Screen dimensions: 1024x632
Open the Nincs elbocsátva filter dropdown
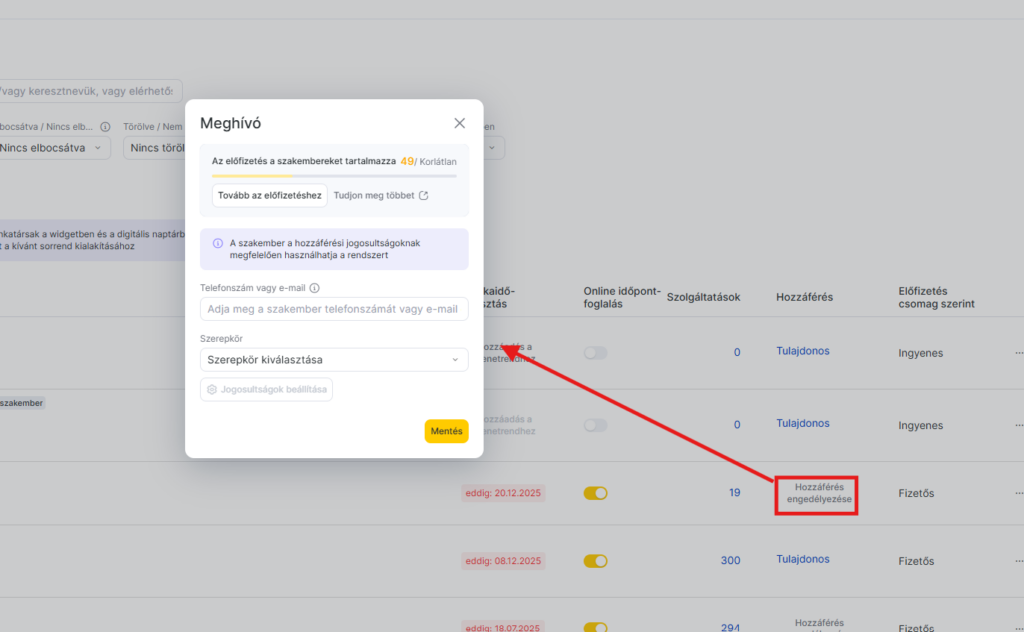(54, 148)
